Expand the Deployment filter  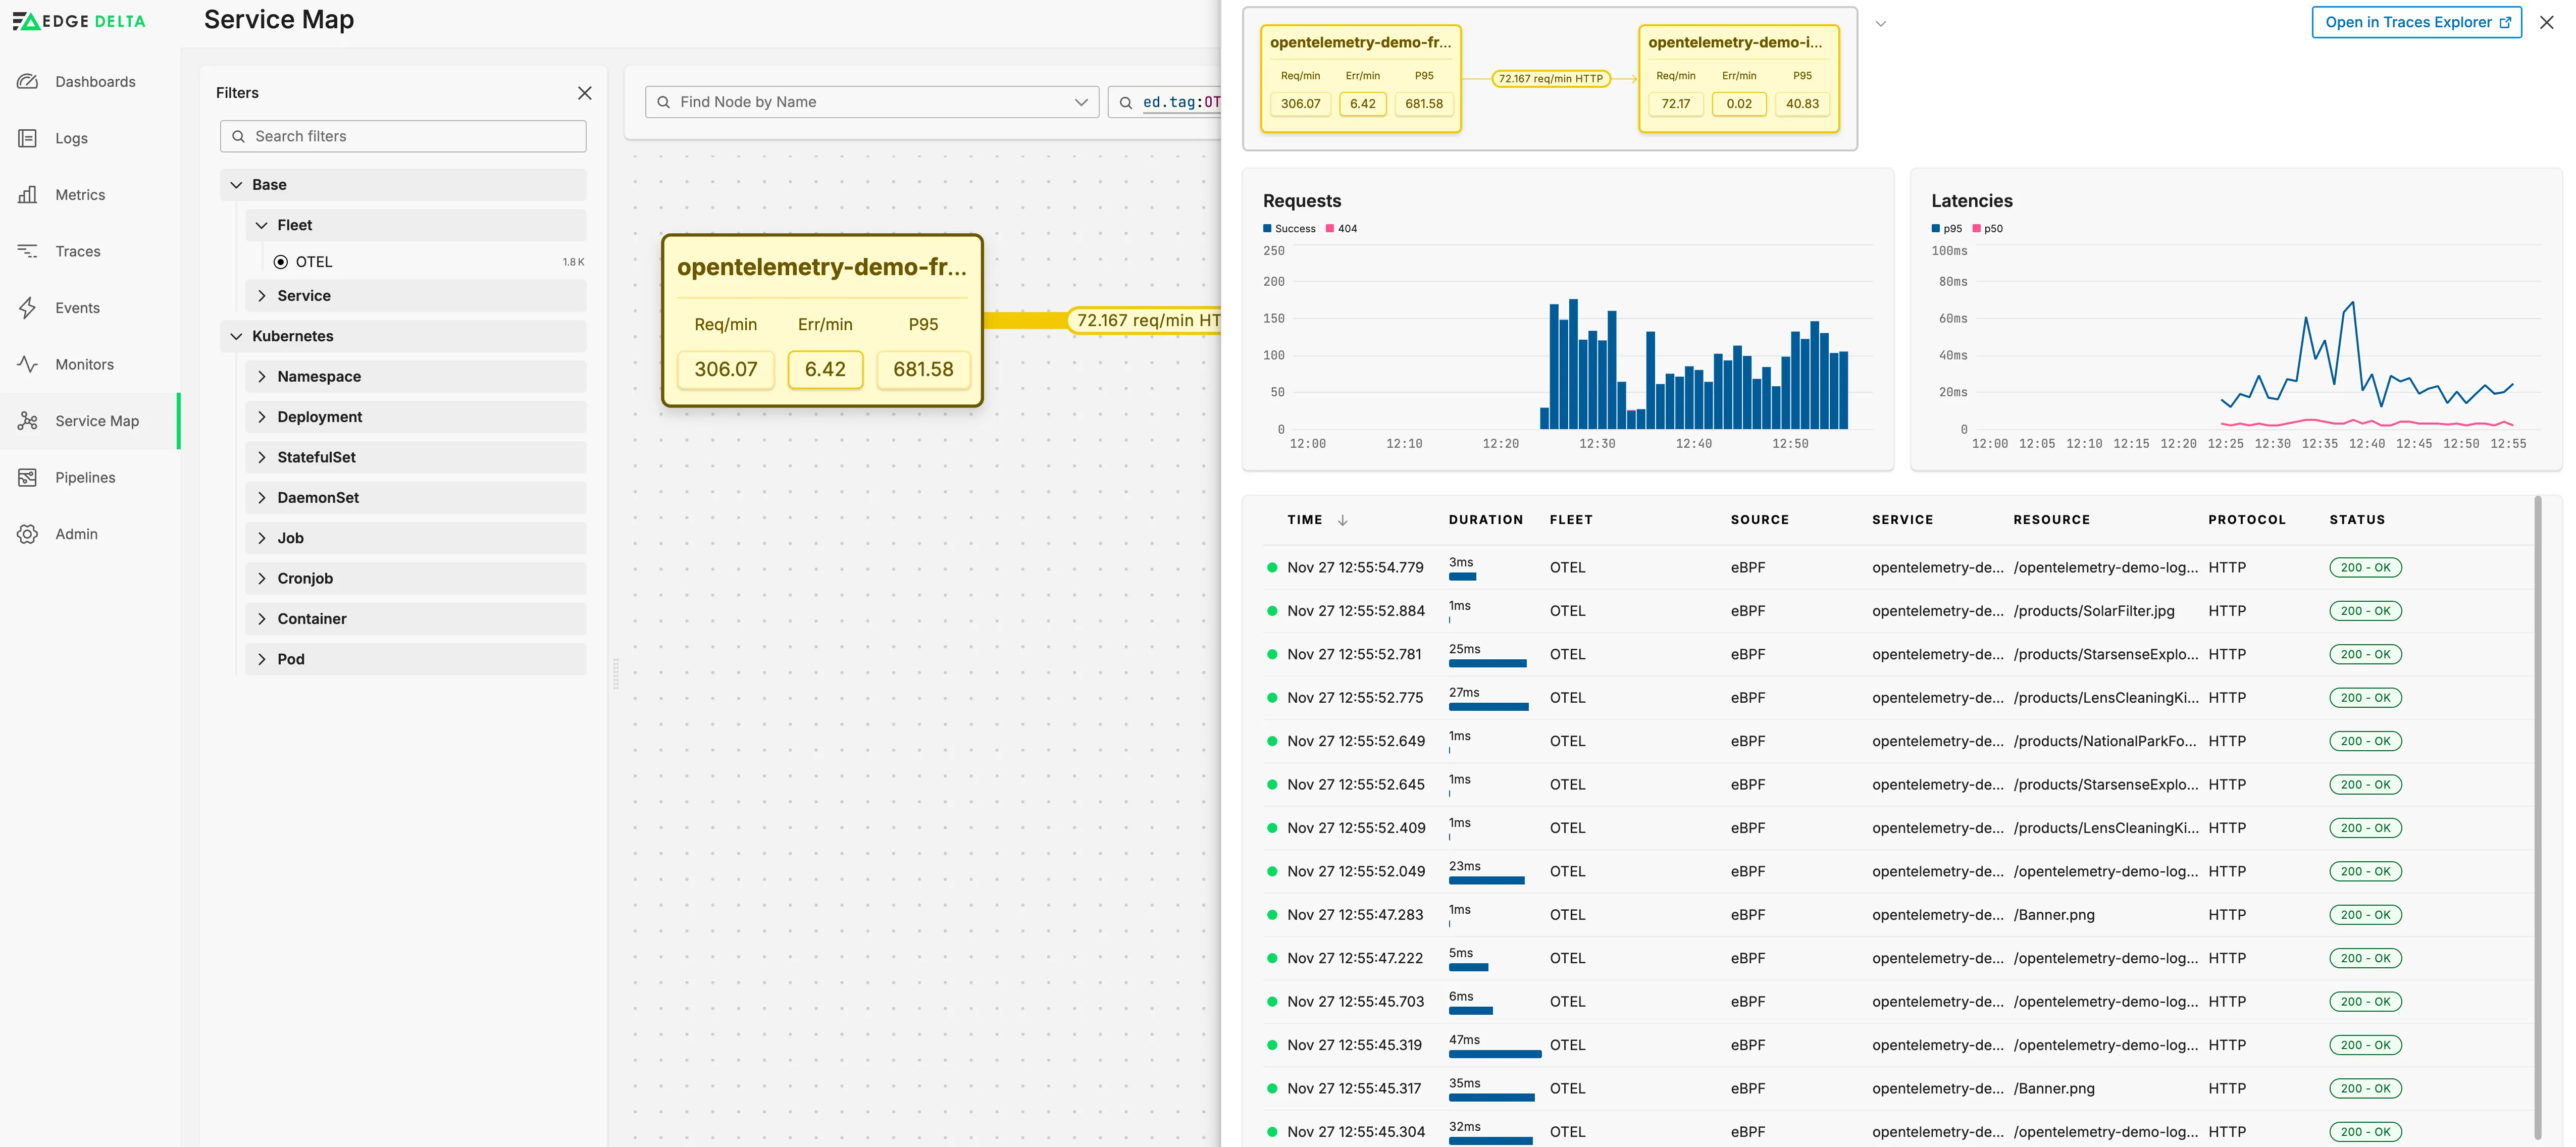pyautogui.click(x=416, y=417)
